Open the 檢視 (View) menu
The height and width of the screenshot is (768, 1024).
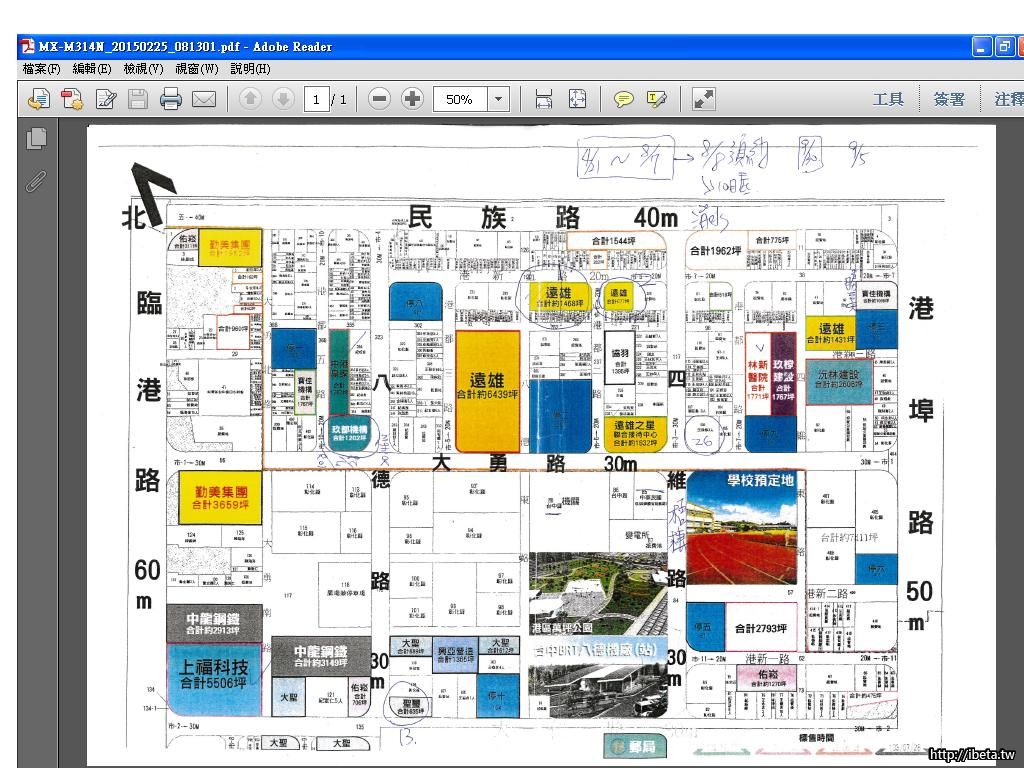[144, 69]
